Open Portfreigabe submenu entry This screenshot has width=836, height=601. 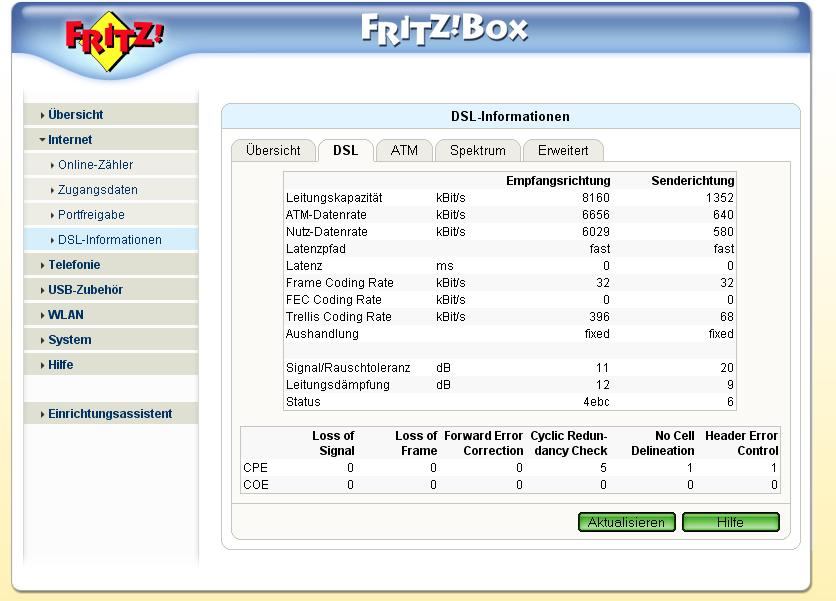point(111,215)
